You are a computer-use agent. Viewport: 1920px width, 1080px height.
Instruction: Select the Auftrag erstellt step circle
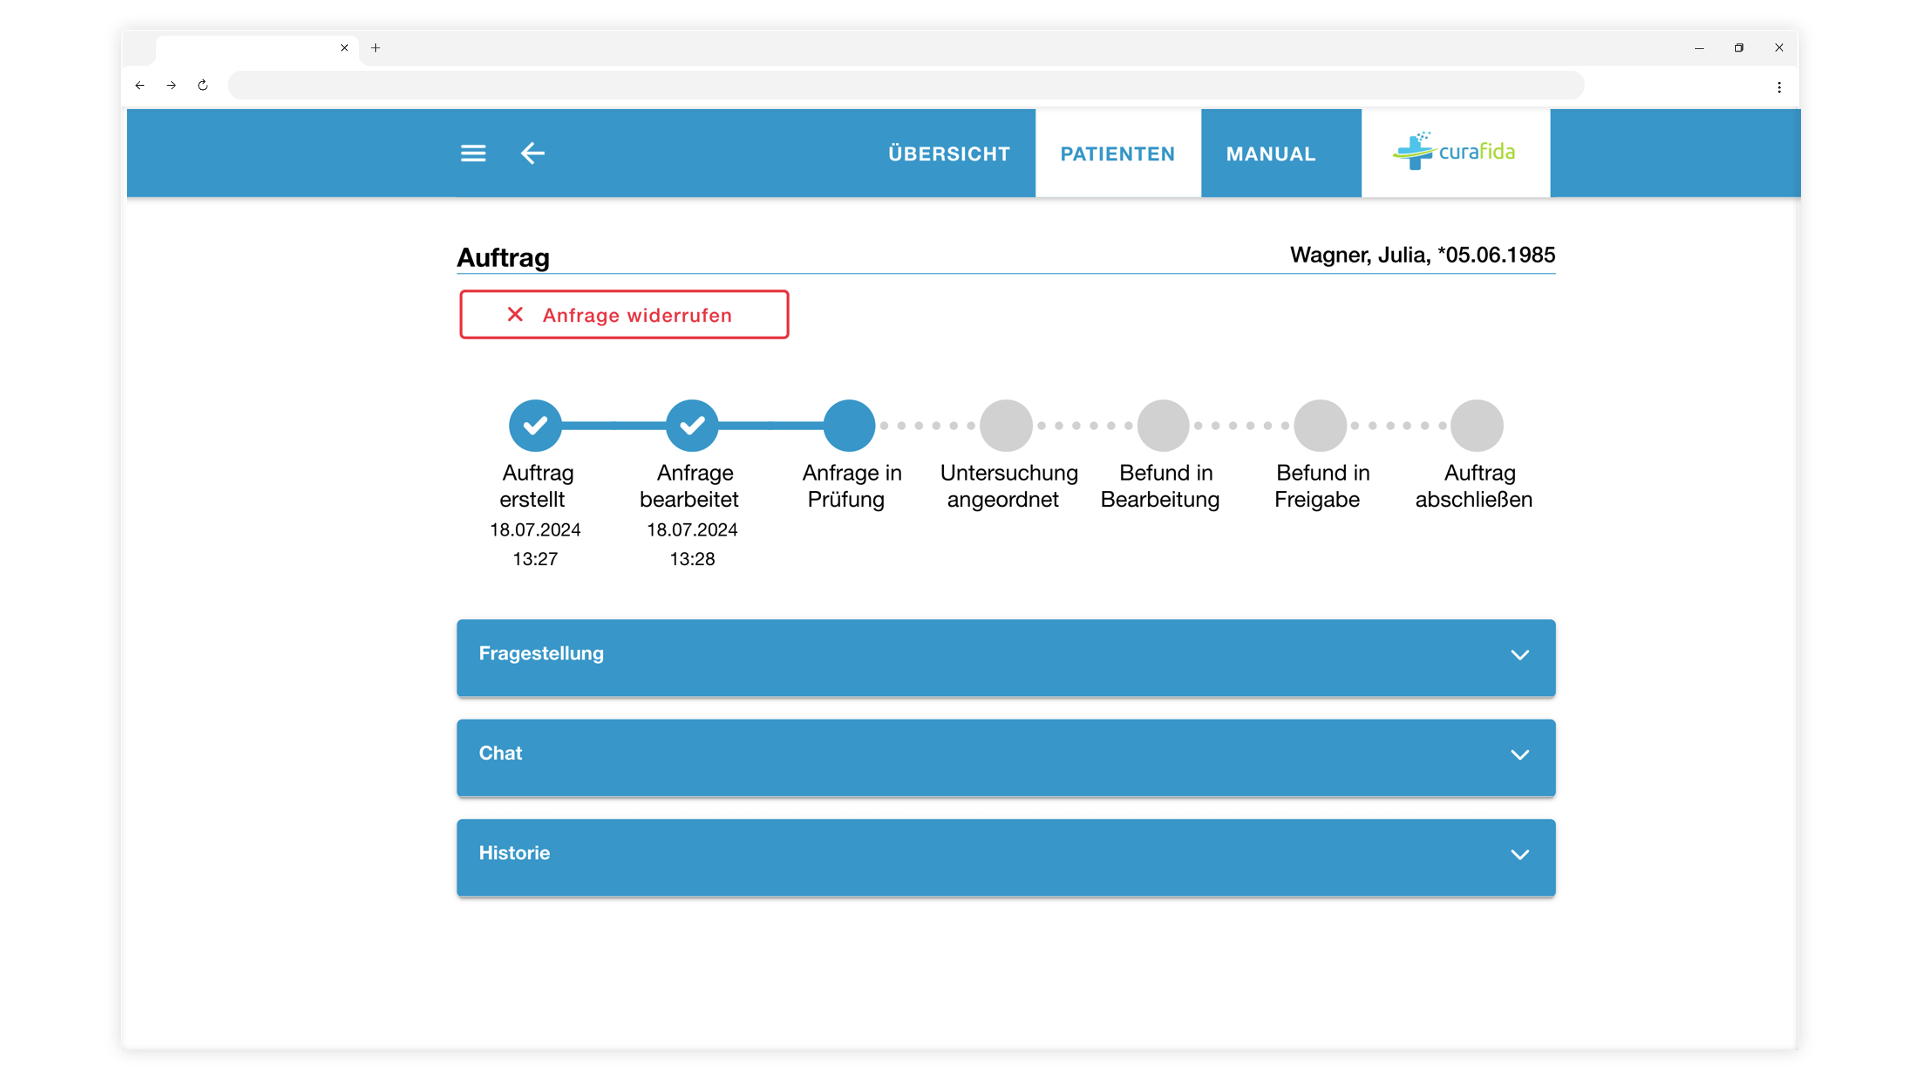coord(535,426)
